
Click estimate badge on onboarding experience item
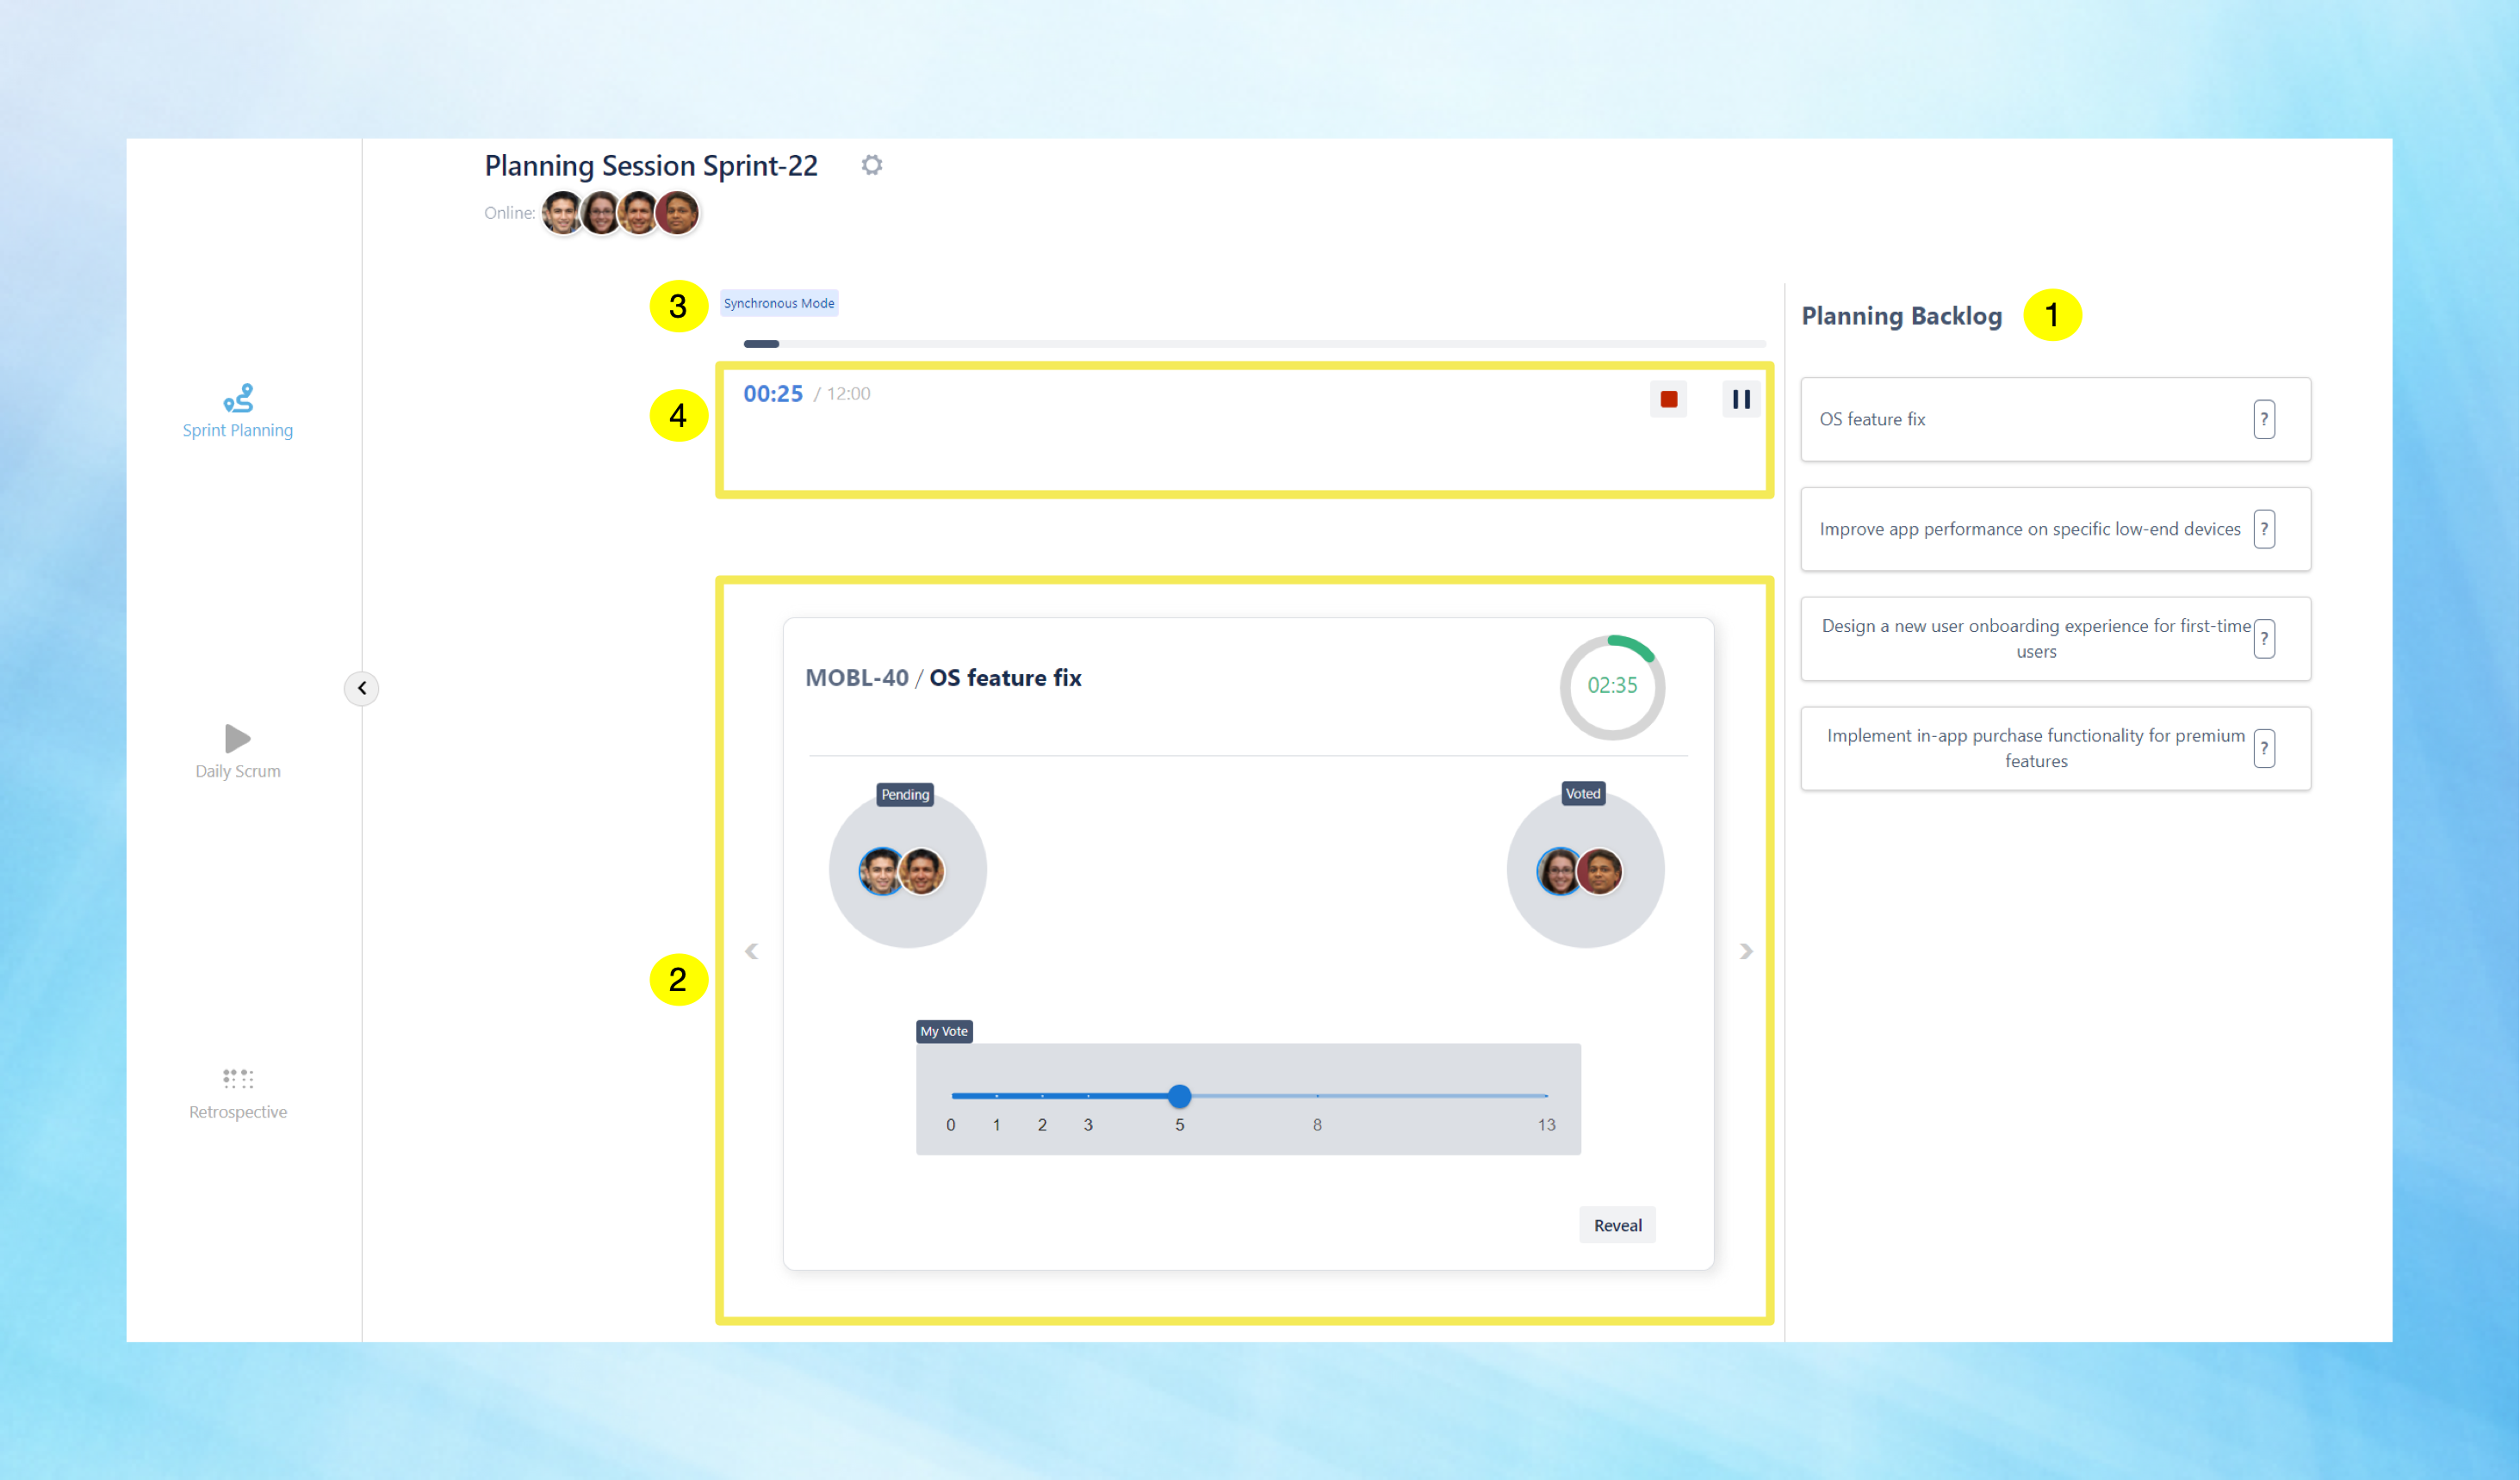point(2264,639)
